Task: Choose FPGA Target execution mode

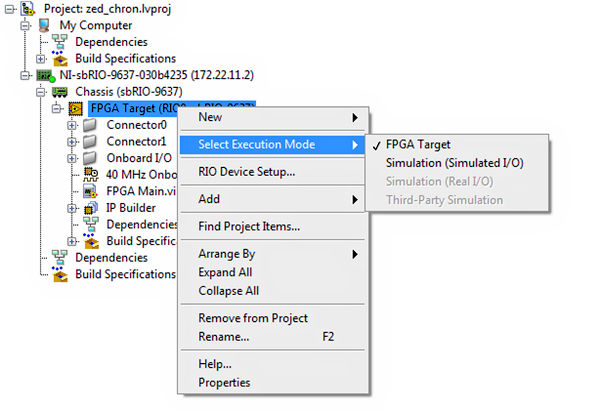Action: pyautogui.click(x=418, y=145)
